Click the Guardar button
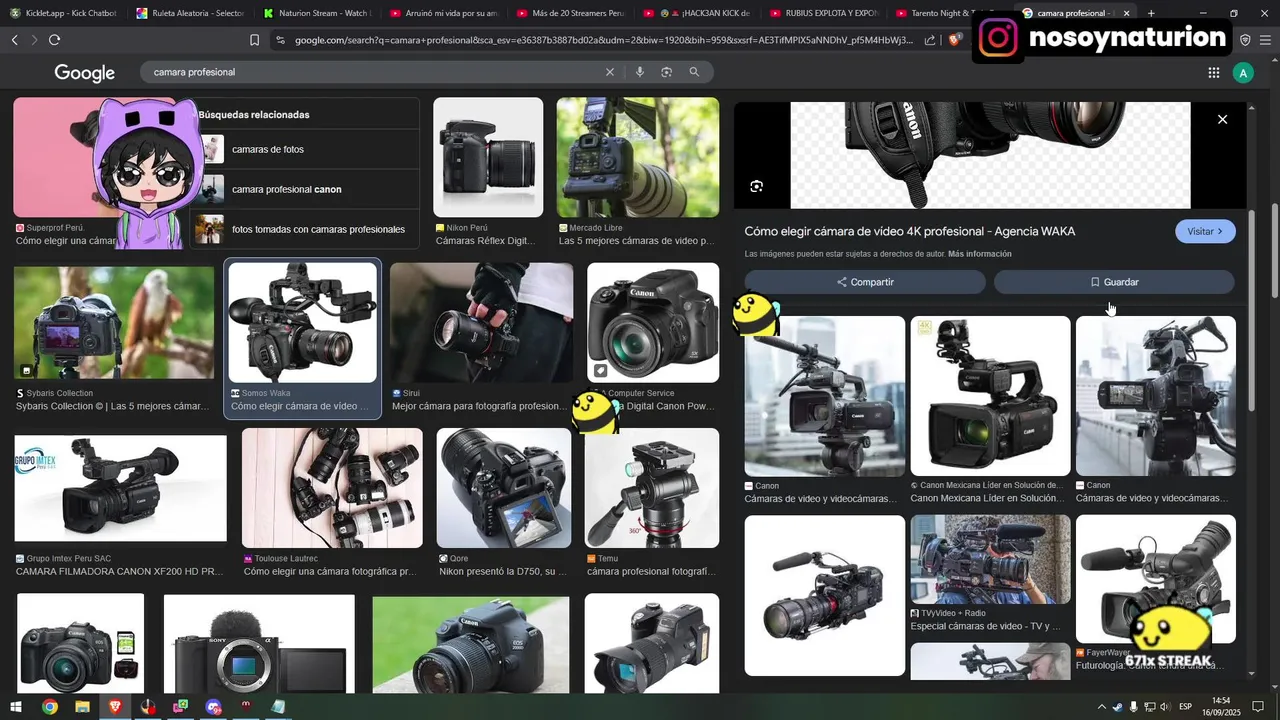This screenshot has width=1280, height=720. 1114,282
